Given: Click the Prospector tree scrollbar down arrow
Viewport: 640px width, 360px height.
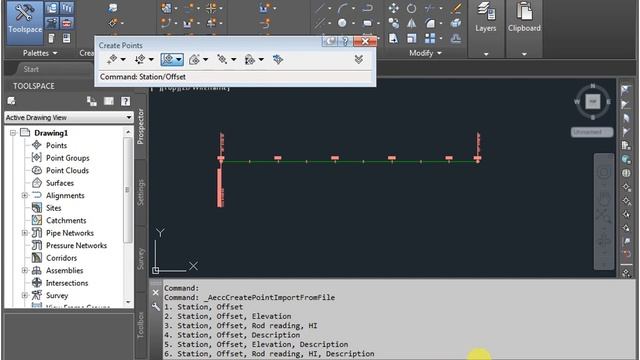Looking at the screenshot, I should click(x=128, y=302).
